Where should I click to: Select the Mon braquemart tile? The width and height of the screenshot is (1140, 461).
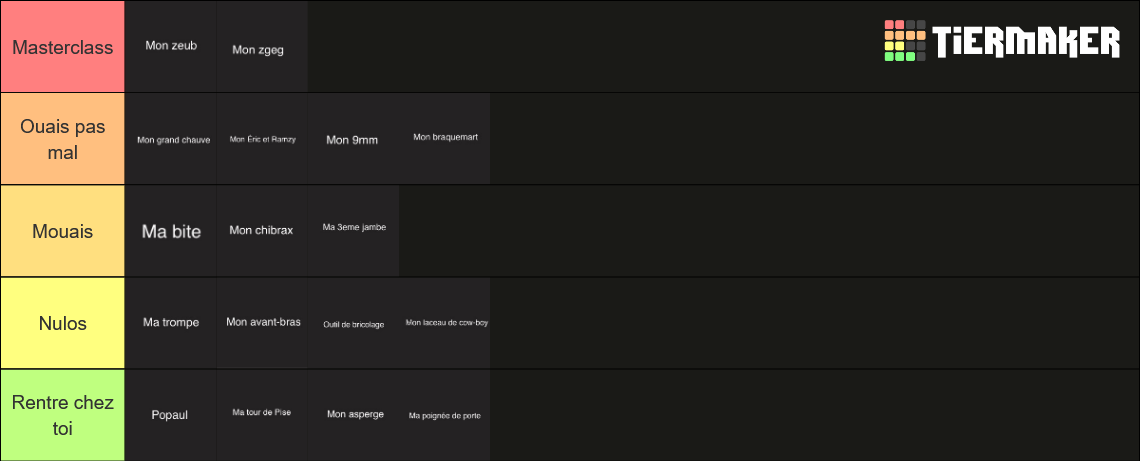[445, 139]
